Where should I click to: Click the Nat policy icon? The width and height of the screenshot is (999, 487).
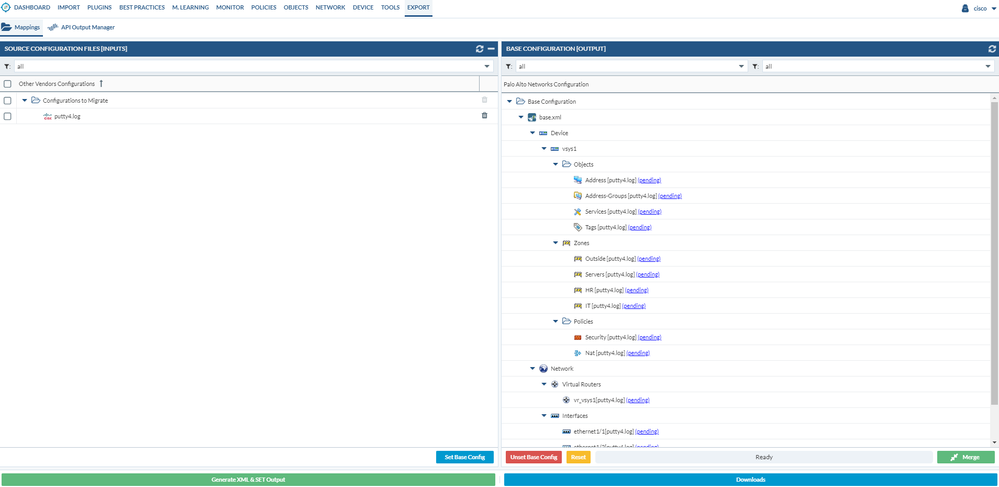click(577, 353)
